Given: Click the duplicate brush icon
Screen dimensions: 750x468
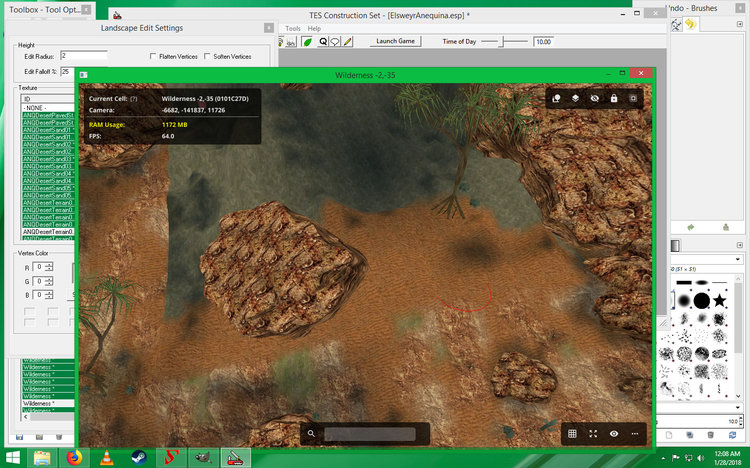Looking at the screenshot, I should 690,435.
